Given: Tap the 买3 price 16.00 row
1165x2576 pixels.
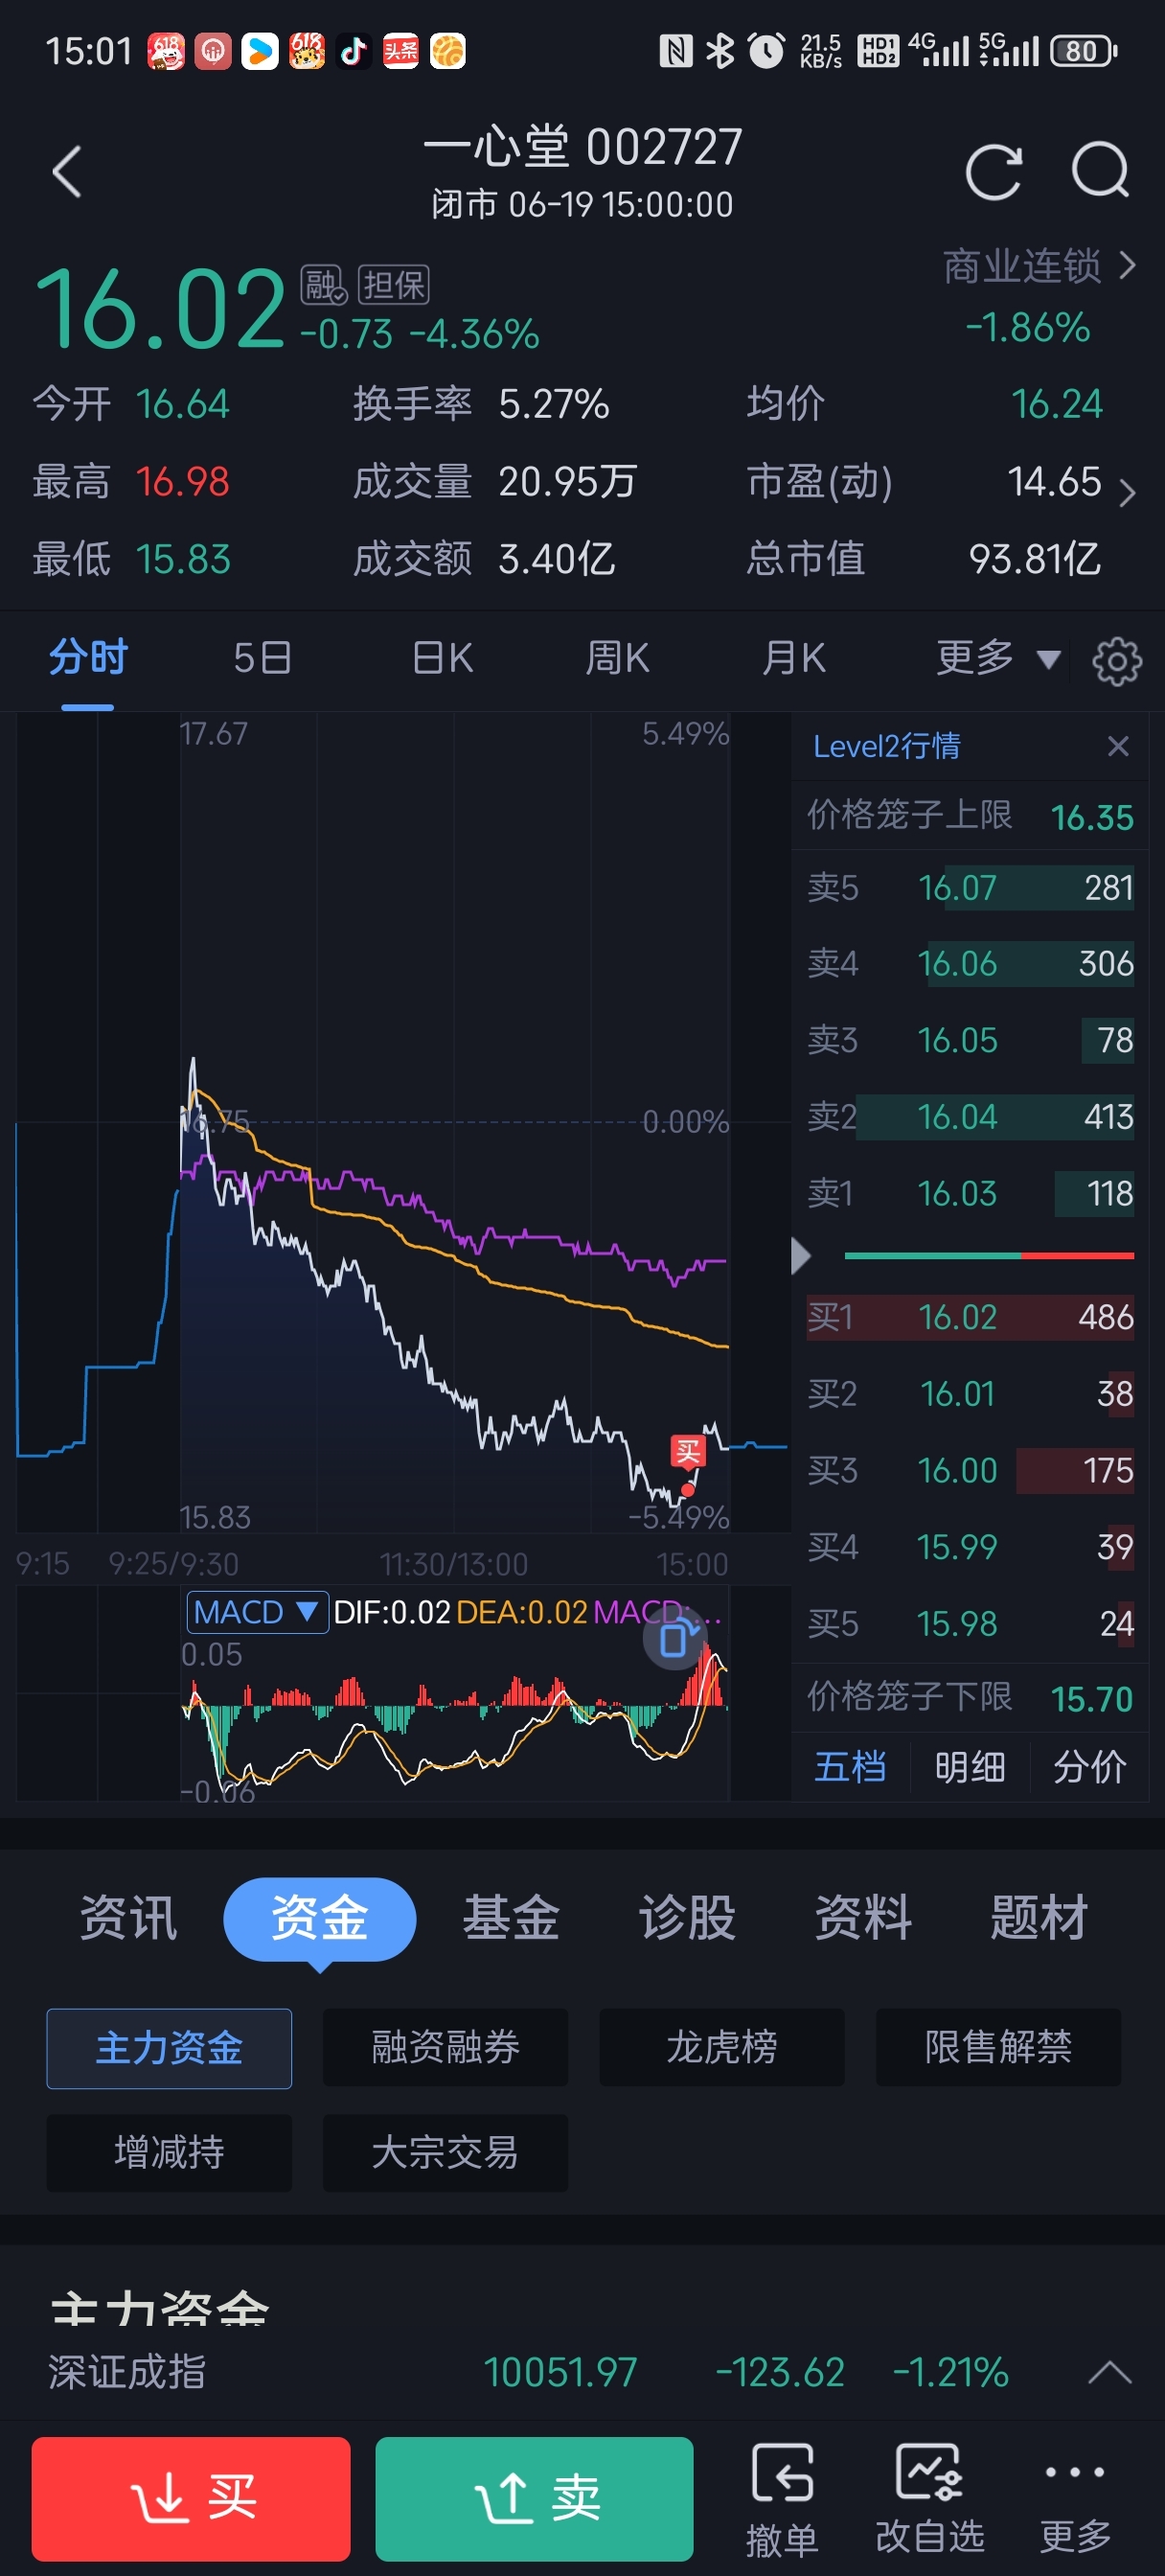Looking at the screenshot, I should click(970, 1470).
